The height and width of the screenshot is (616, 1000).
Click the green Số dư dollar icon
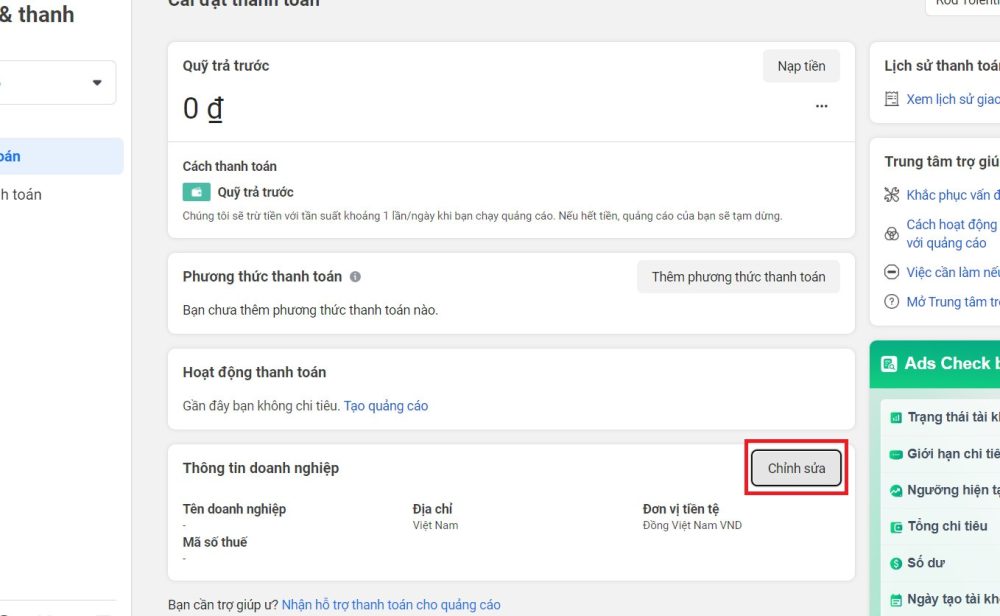point(896,564)
